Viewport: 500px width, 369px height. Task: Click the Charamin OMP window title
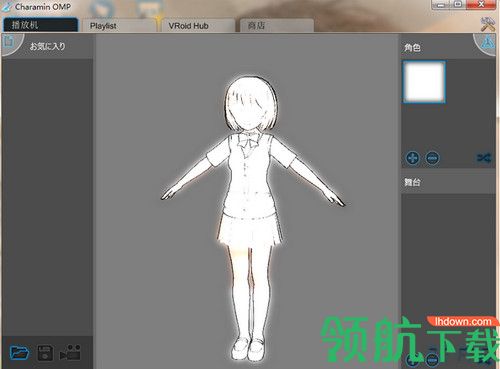(43, 7)
